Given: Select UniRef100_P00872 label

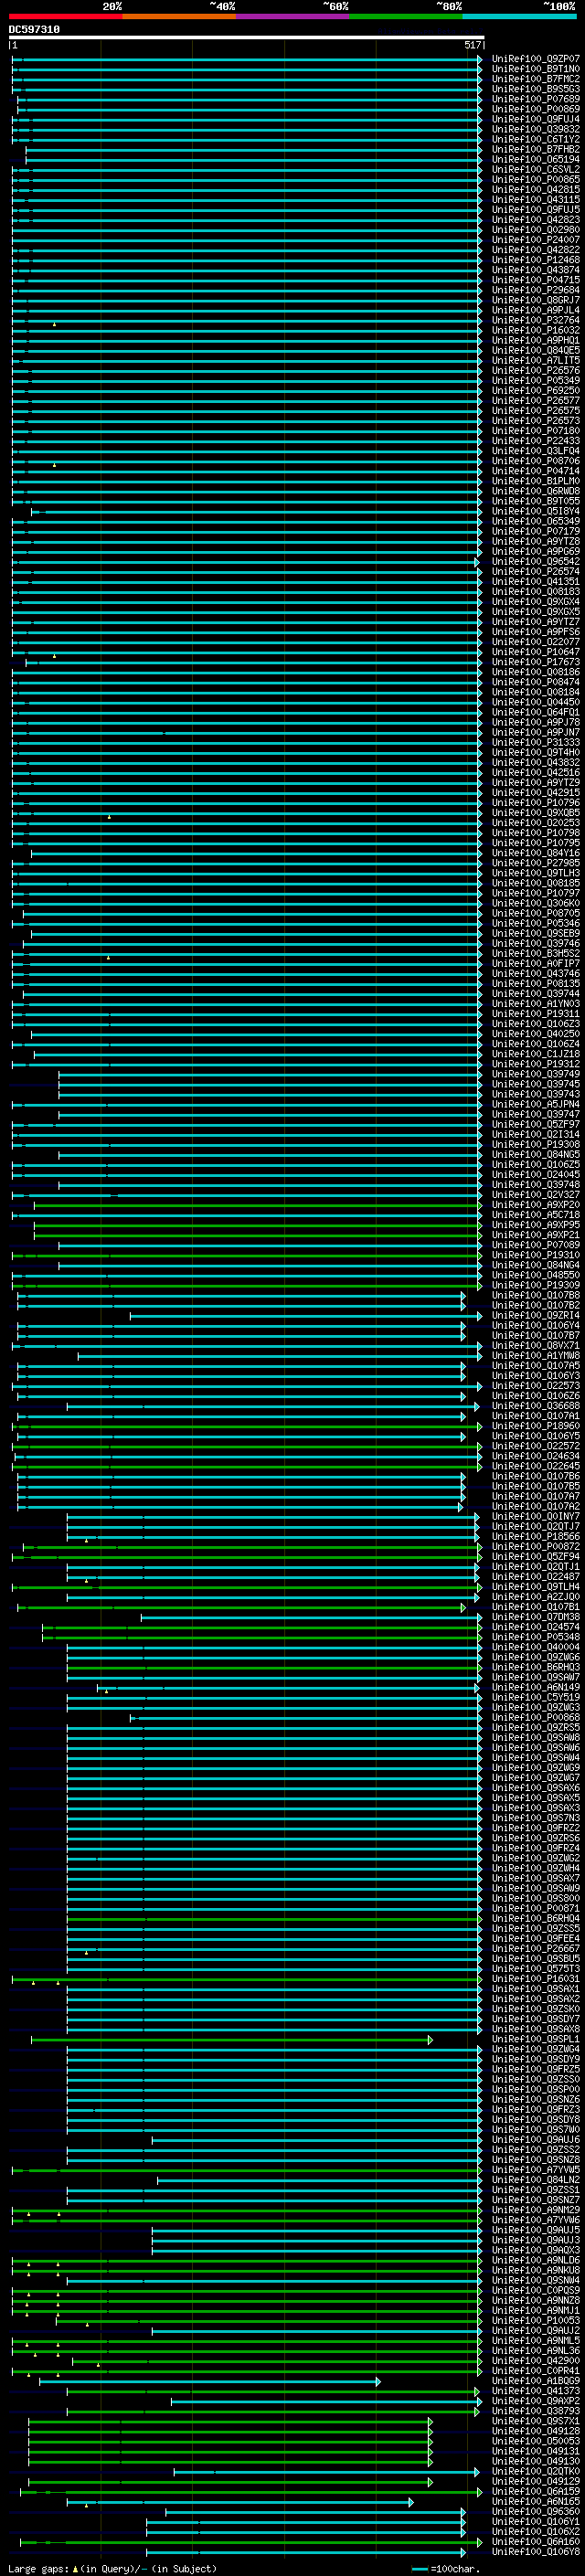Looking at the screenshot, I should coord(536,1546).
